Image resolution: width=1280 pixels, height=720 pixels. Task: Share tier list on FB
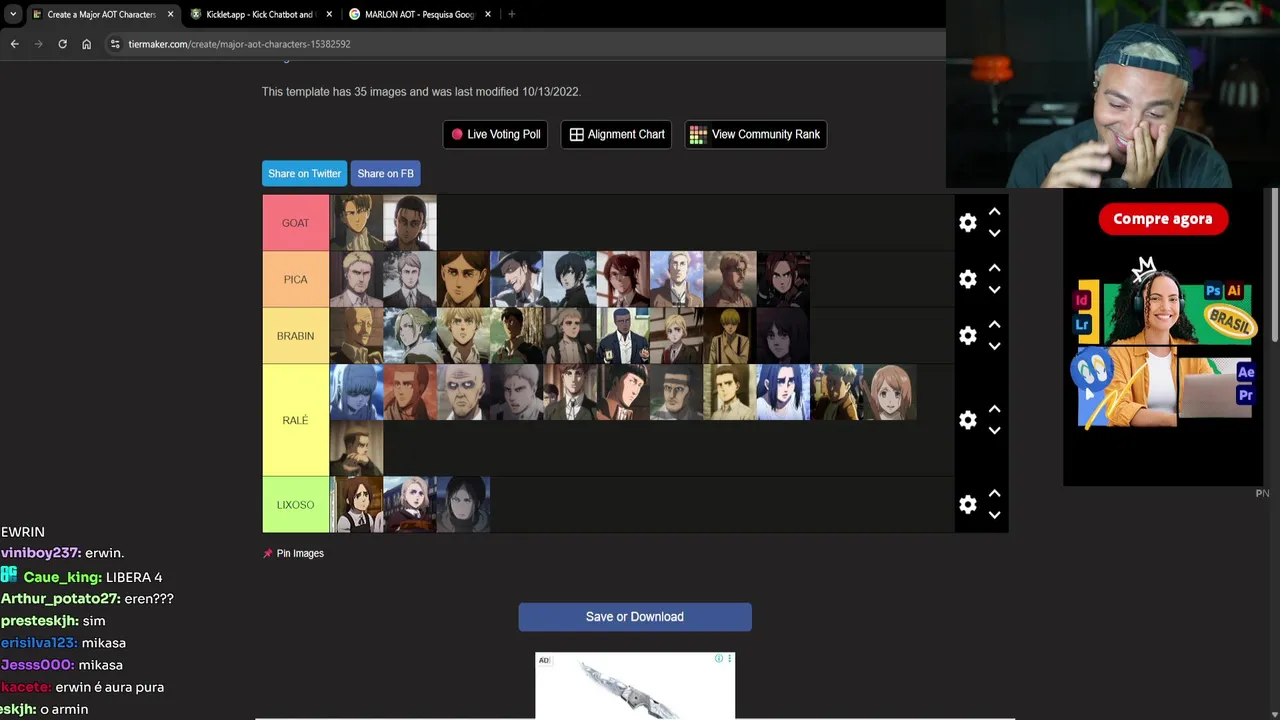click(385, 173)
